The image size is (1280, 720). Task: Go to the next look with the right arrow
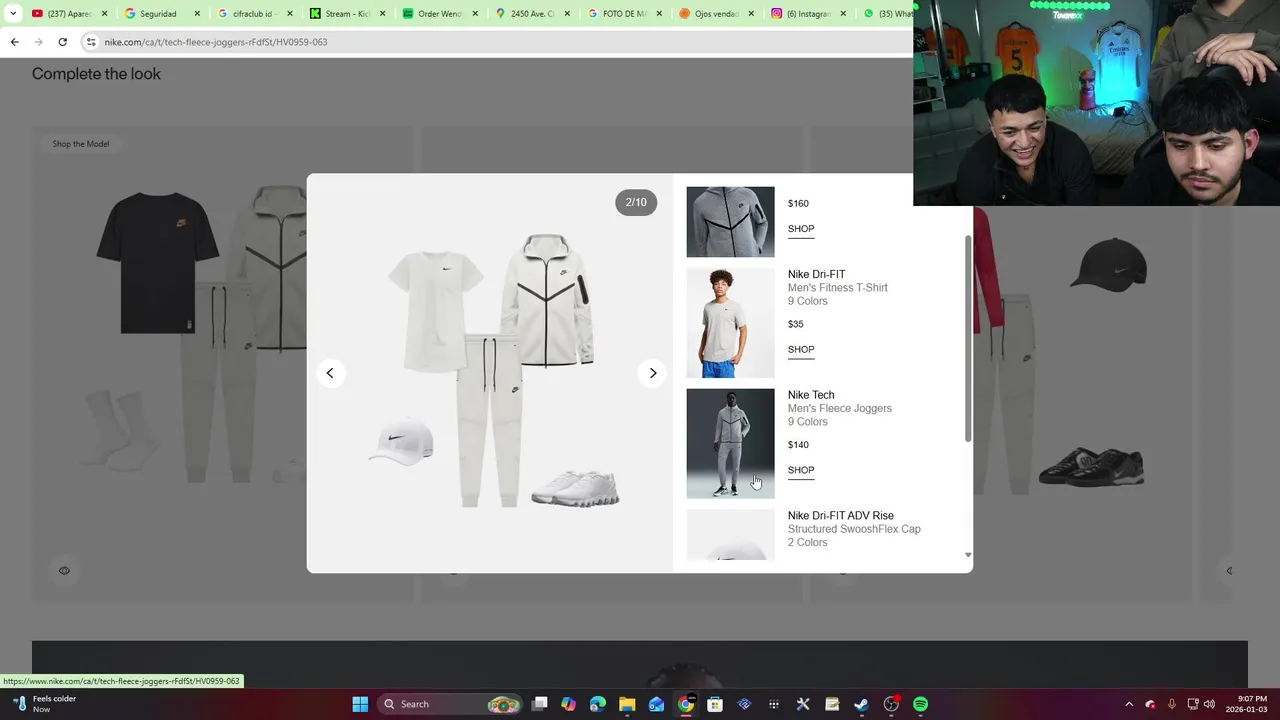click(x=652, y=373)
